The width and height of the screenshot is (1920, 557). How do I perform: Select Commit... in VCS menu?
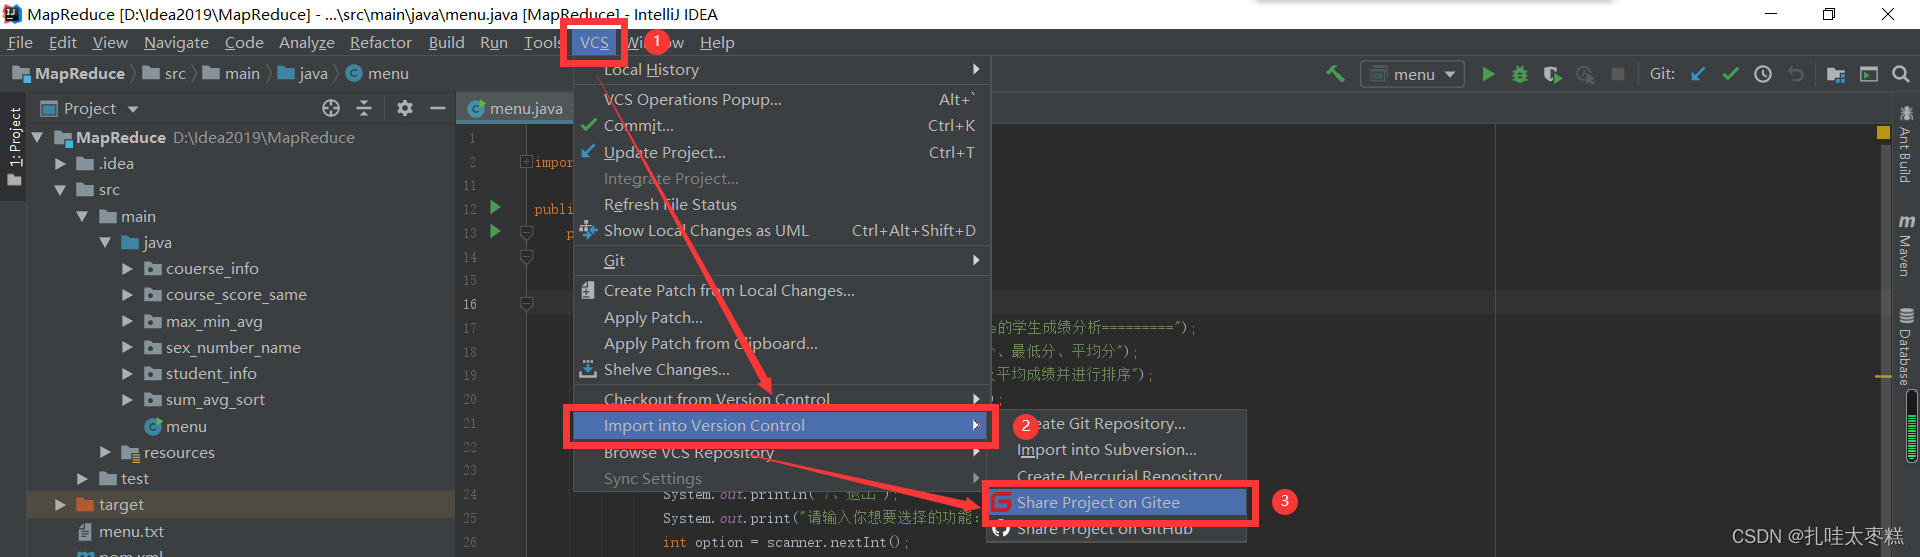[x=781, y=126]
